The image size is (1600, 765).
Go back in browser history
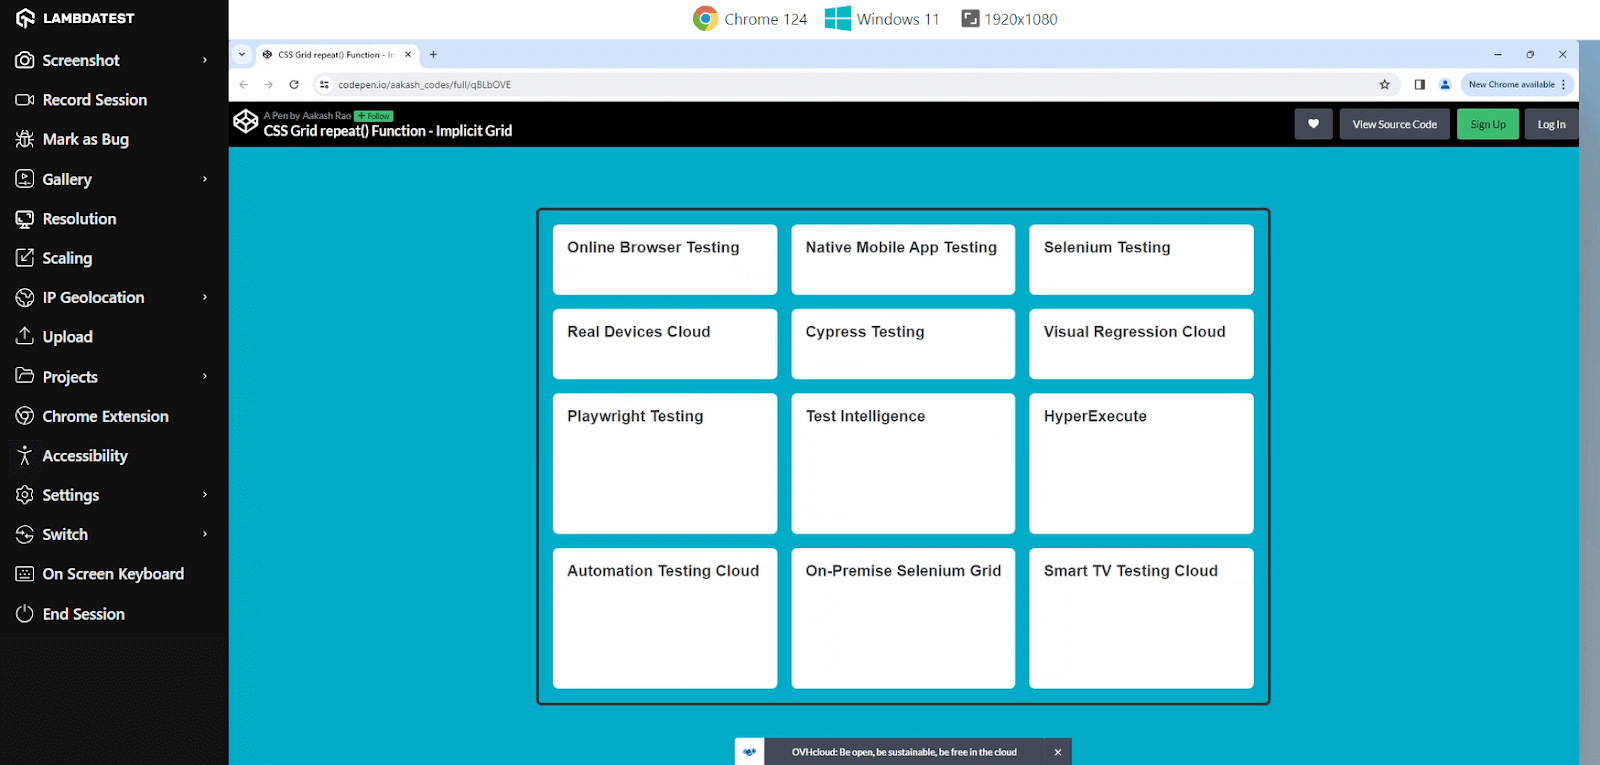coord(243,85)
